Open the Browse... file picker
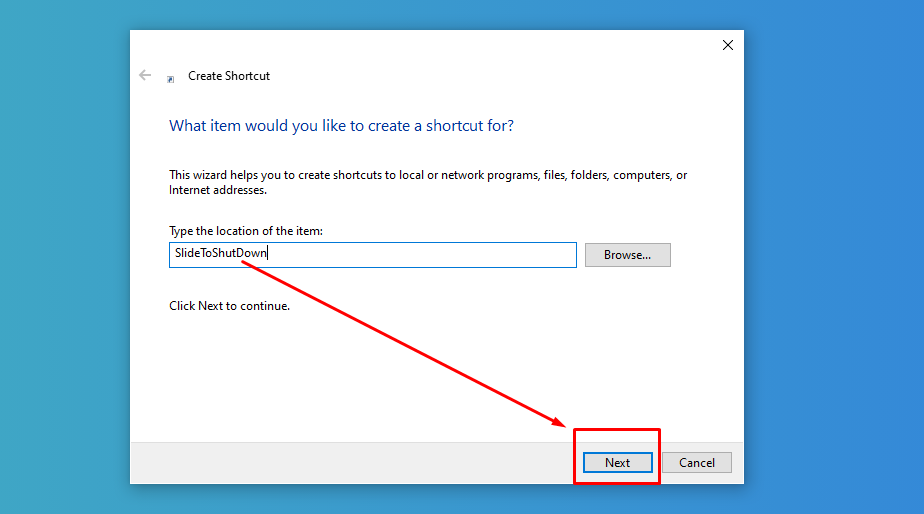 [x=628, y=255]
